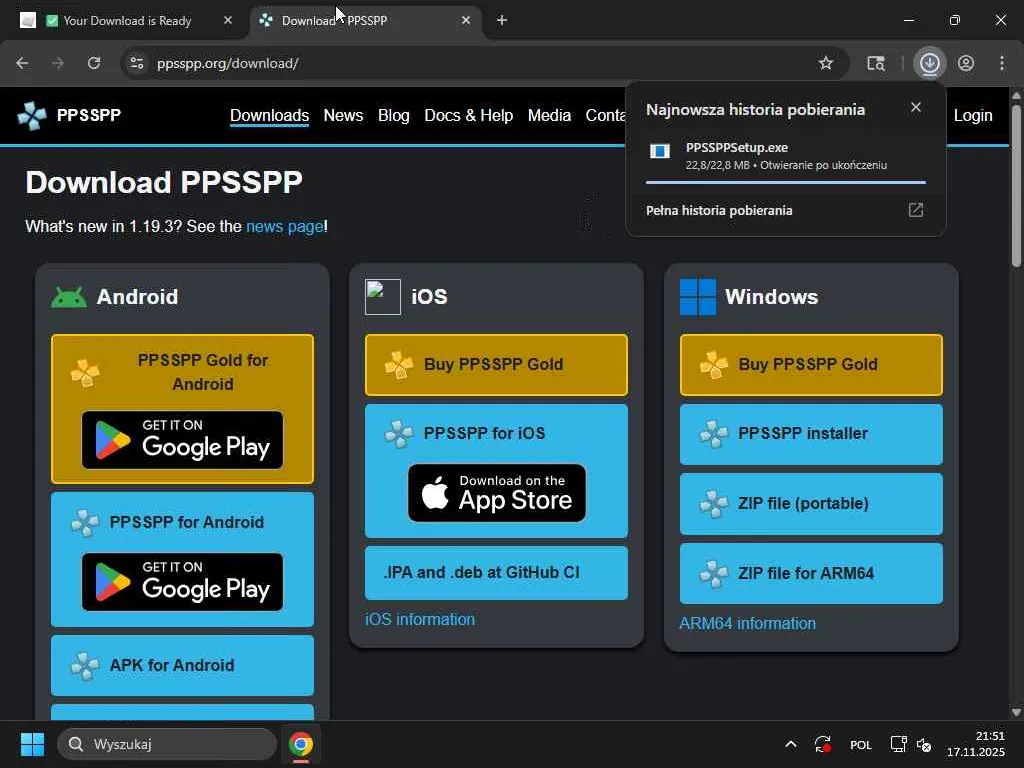Open 'Pełna historia pobierania' link

point(719,210)
